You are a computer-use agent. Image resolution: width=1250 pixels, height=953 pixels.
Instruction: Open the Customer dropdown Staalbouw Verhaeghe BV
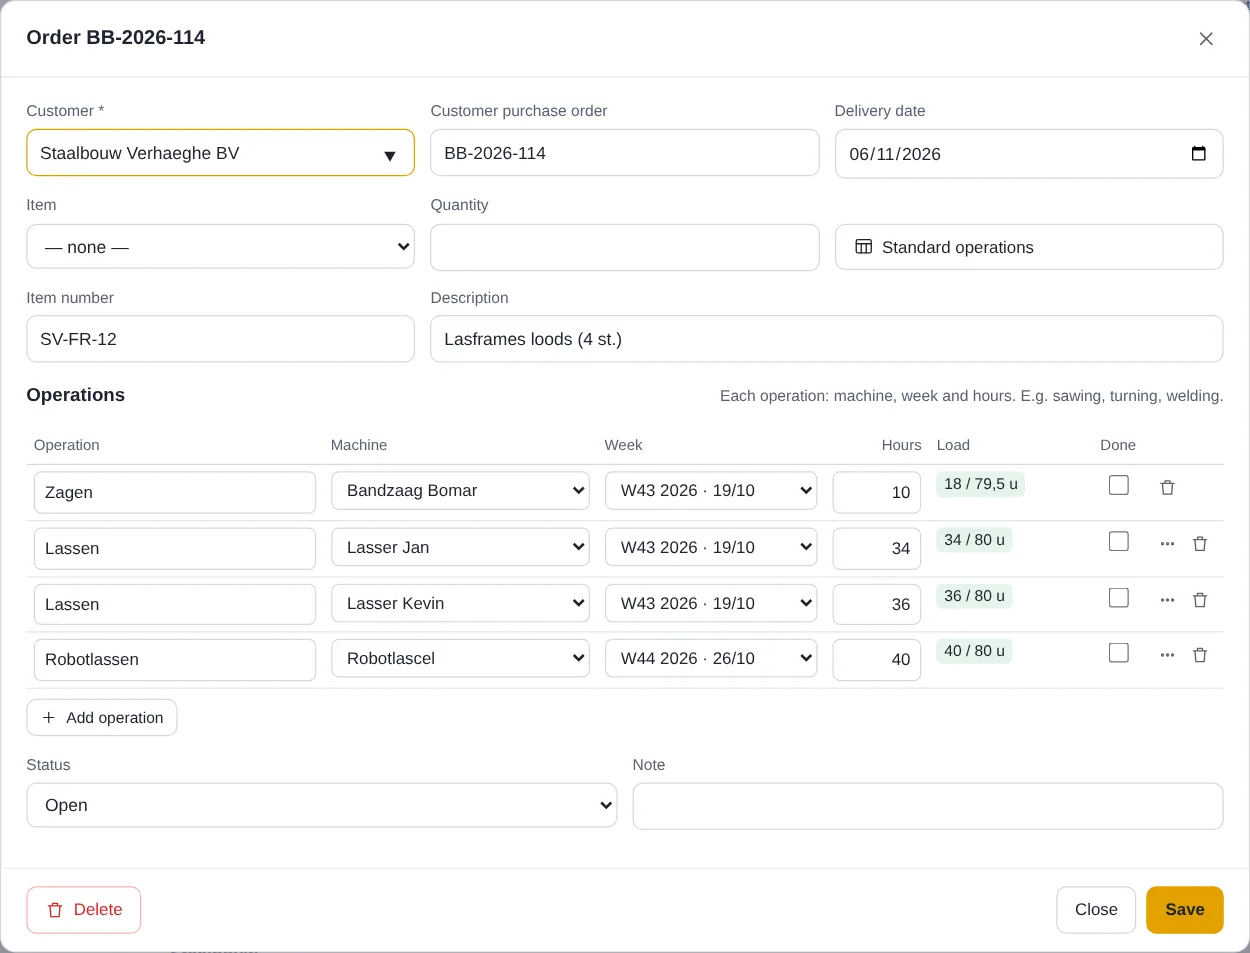coord(220,153)
